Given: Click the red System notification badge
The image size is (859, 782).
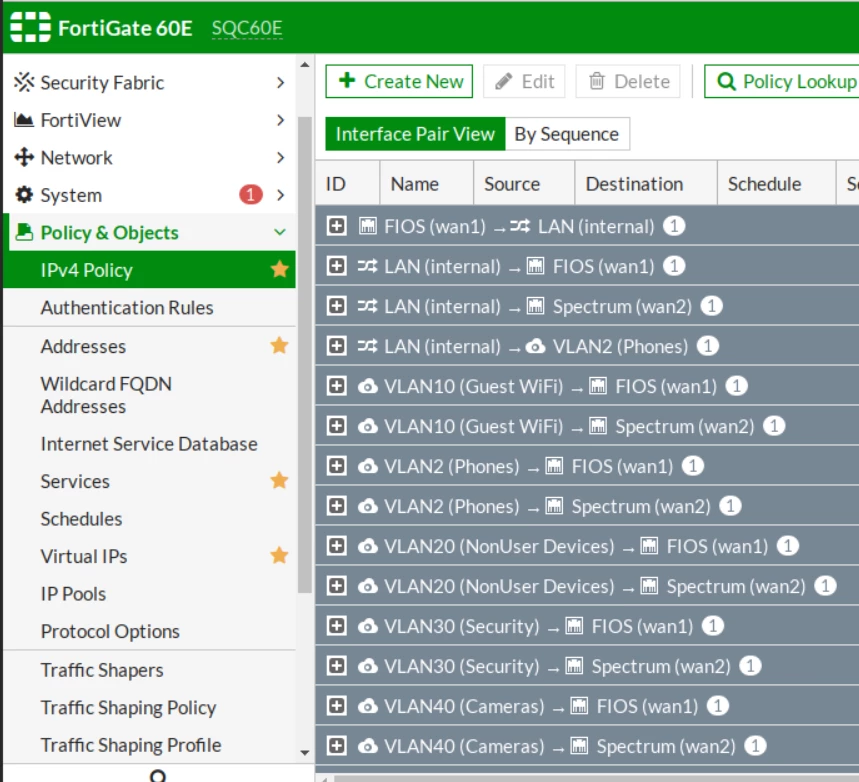Looking at the screenshot, I should [x=251, y=195].
